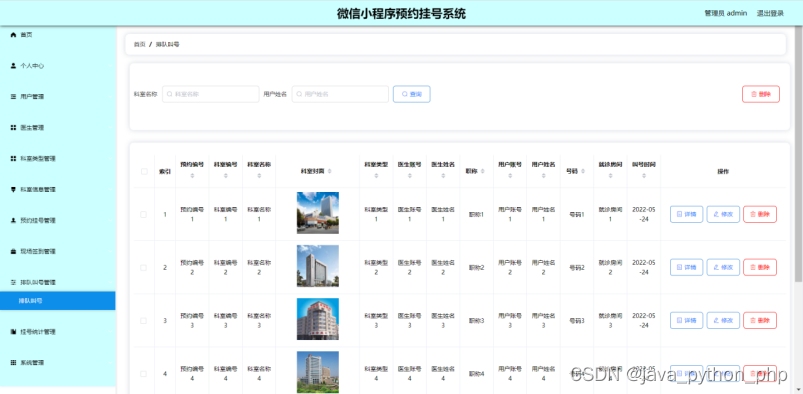Click the grid icon beside 科室类型管理

[x=14, y=158]
